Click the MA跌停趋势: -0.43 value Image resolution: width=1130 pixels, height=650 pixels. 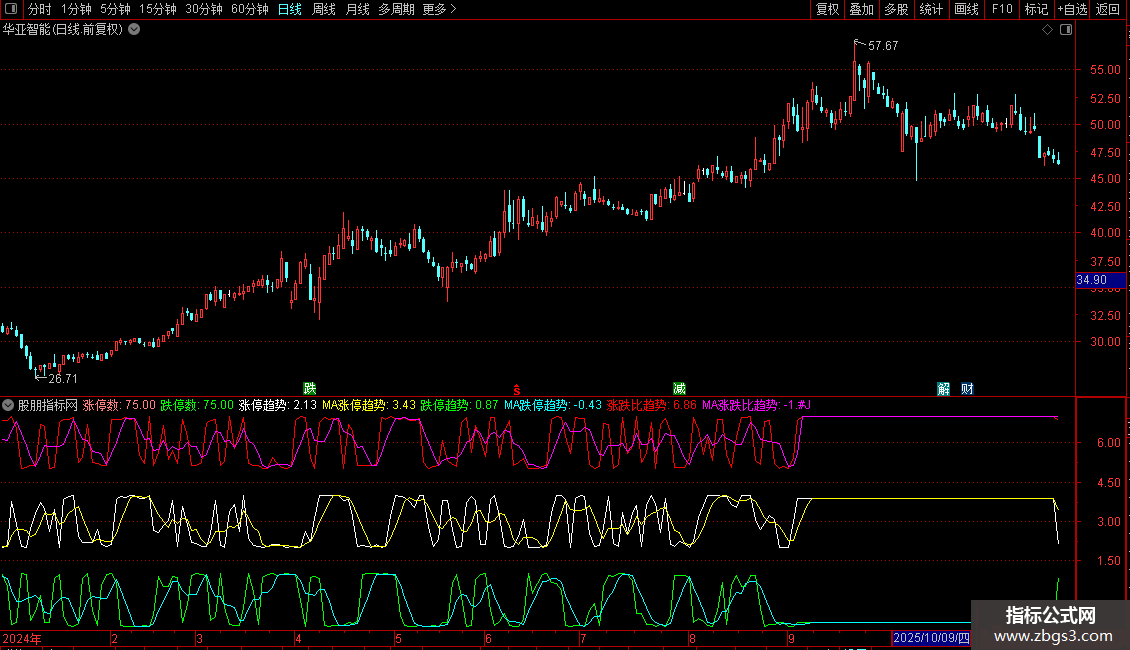553,406
